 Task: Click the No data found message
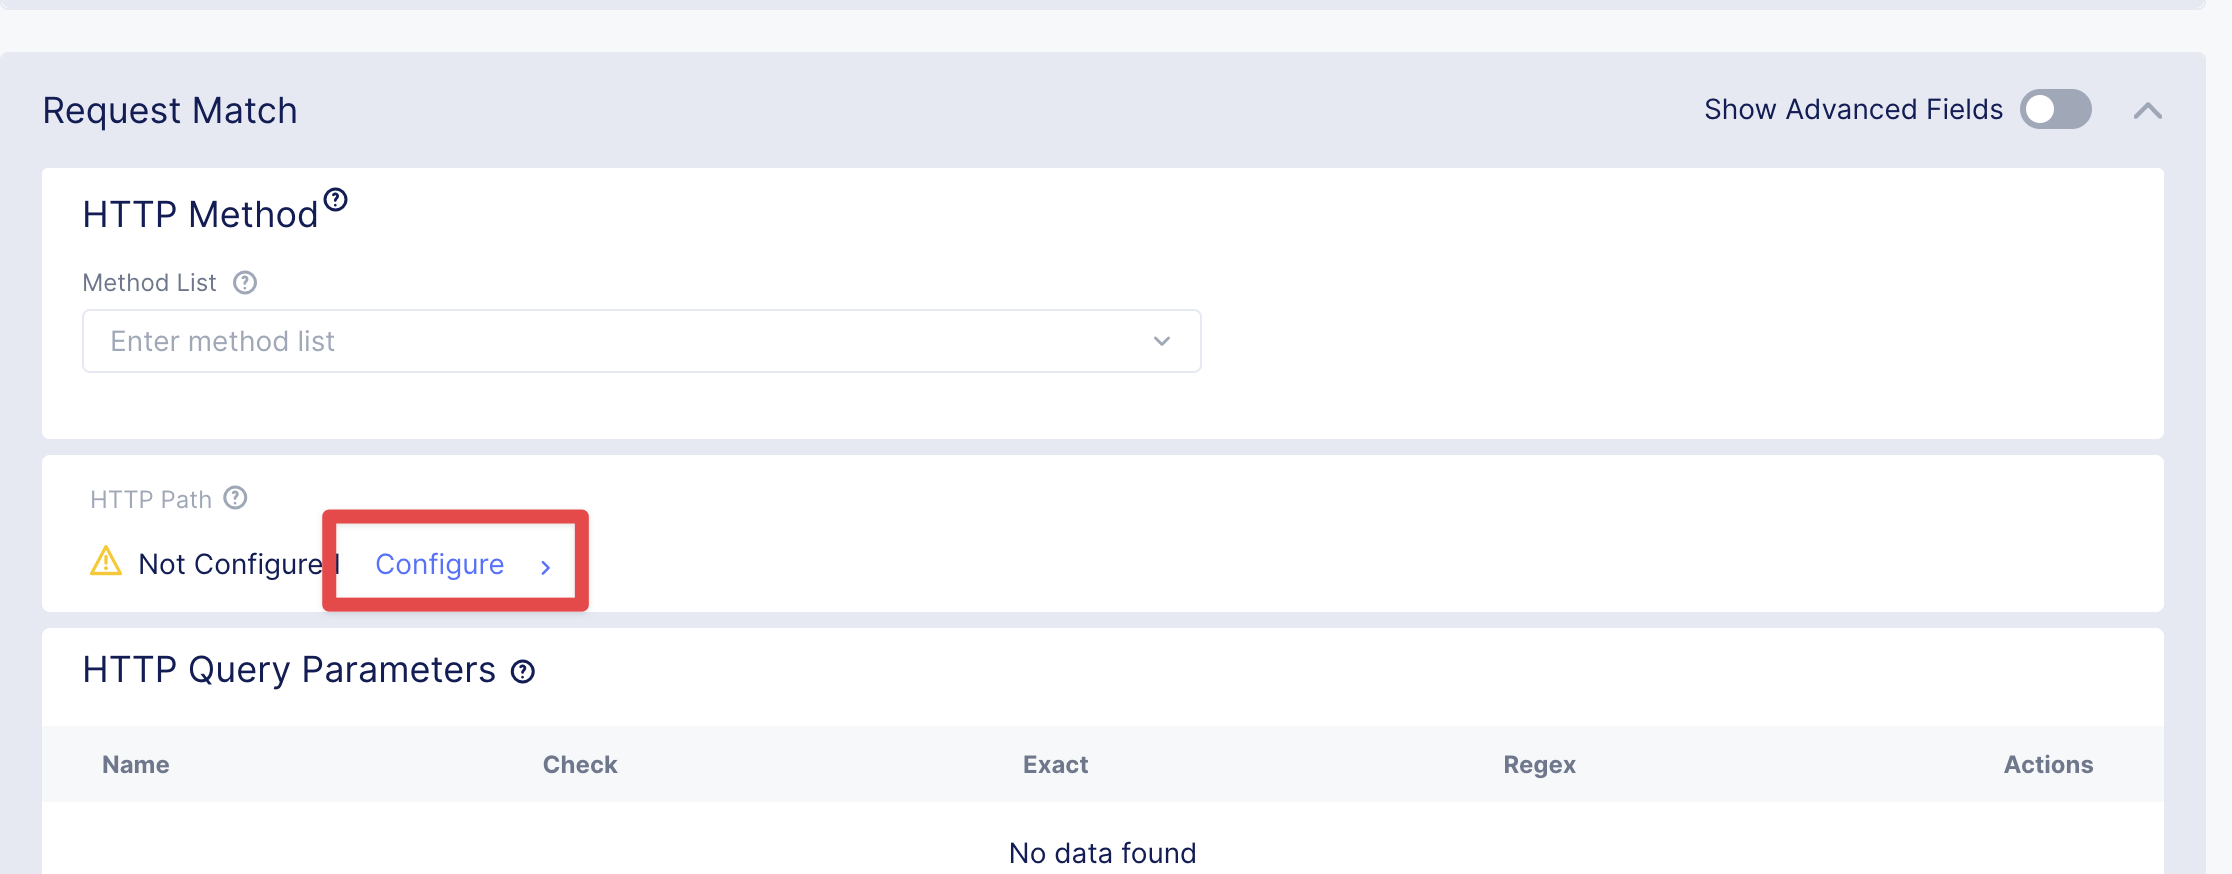tap(1102, 853)
